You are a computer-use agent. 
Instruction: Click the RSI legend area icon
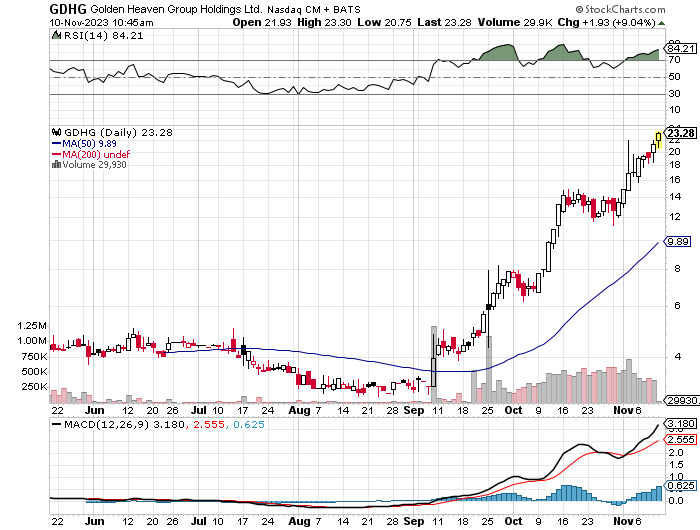pyautogui.click(x=57, y=35)
